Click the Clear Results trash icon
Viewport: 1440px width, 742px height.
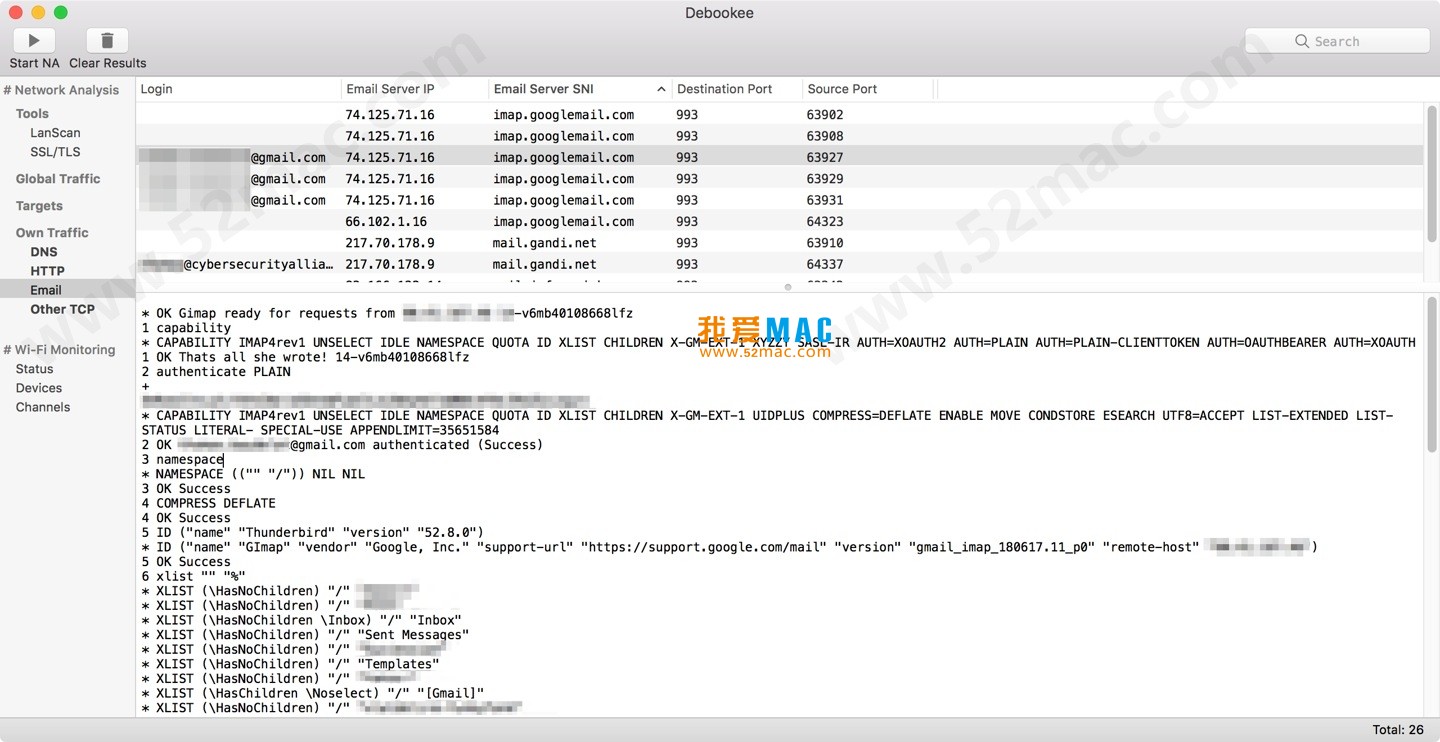(x=107, y=41)
